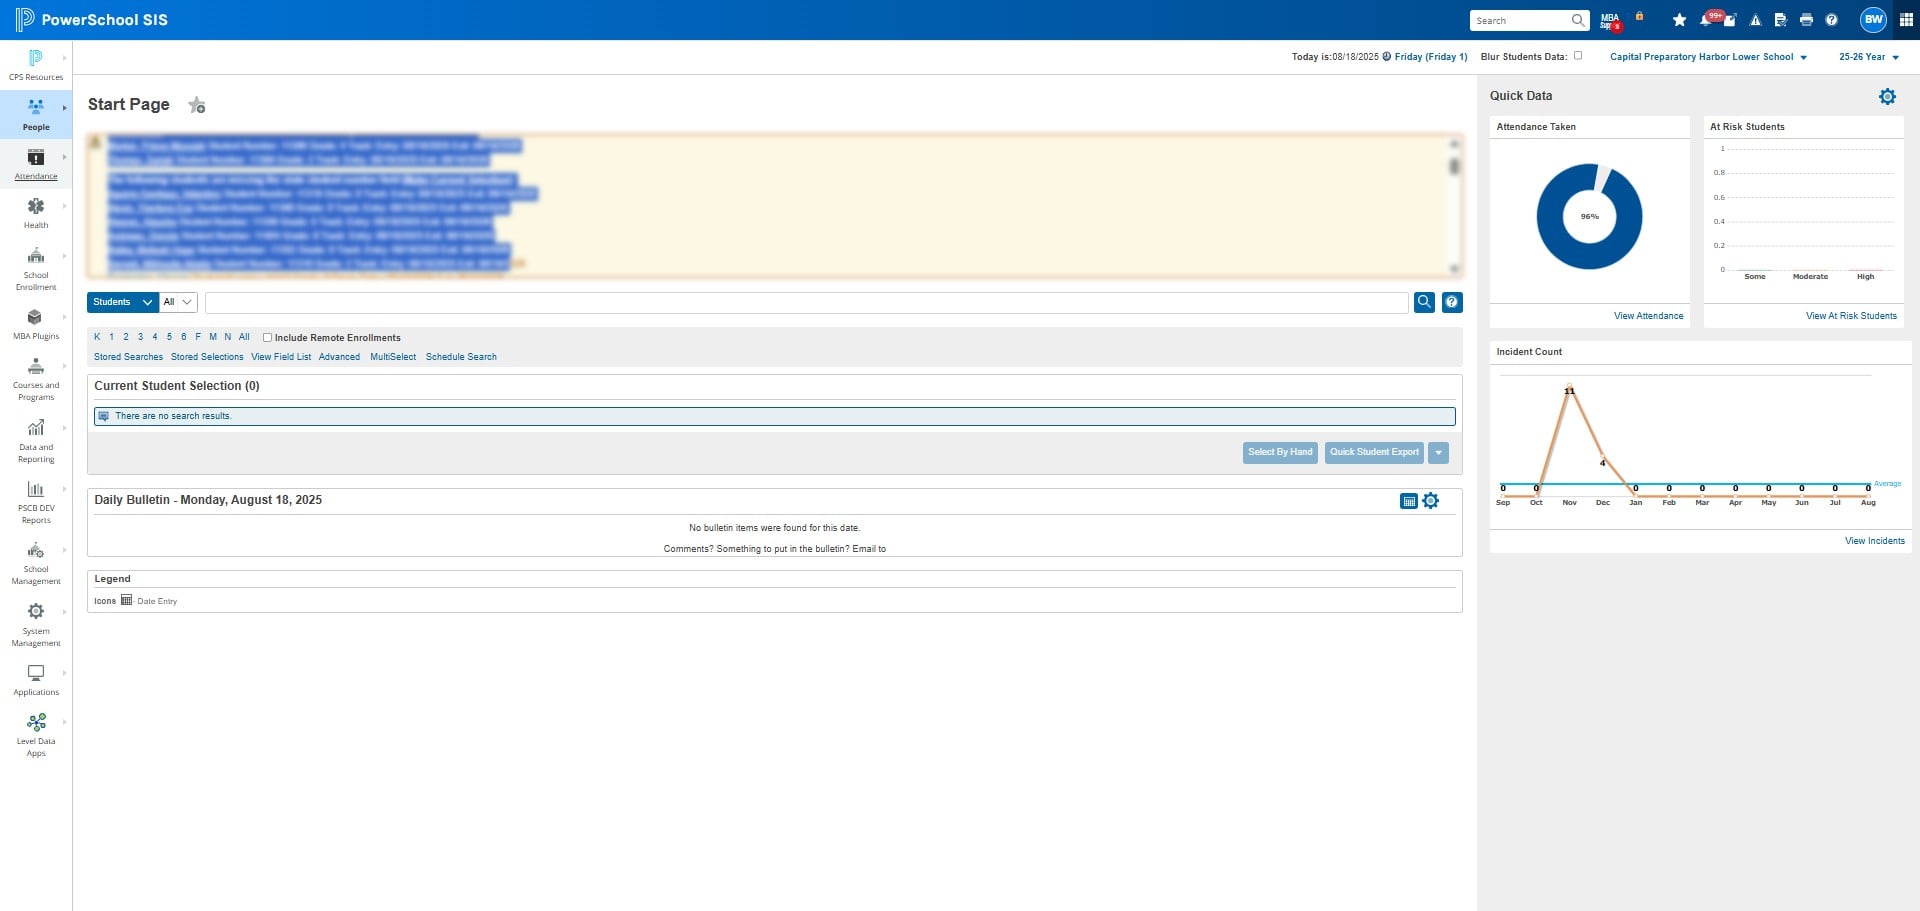The image size is (1920, 911).
Task: Open the help question mark in the header
Action: [x=1831, y=20]
